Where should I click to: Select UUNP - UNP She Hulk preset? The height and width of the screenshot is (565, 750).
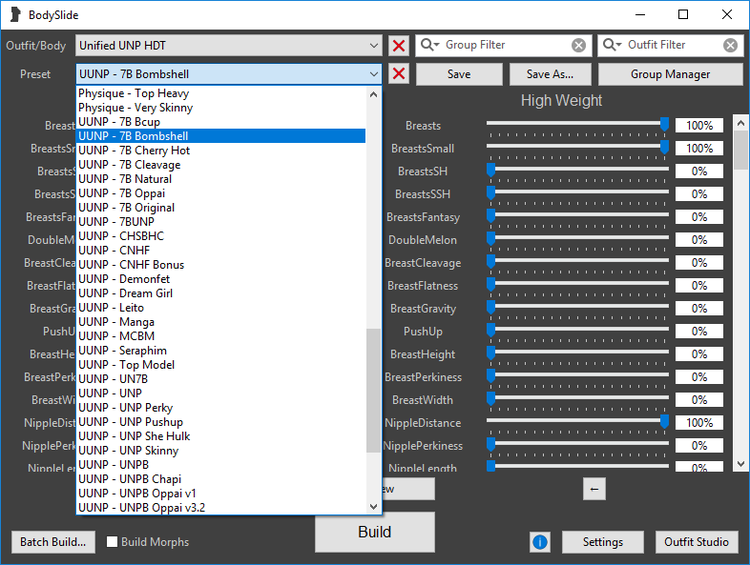pyautogui.click(x=221, y=436)
